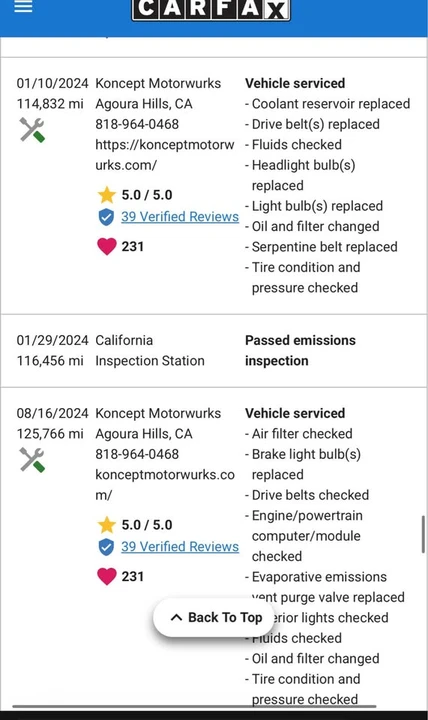Tap the pink heart in first record
The image size is (428, 720).
pyautogui.click(x=107, y=247)
